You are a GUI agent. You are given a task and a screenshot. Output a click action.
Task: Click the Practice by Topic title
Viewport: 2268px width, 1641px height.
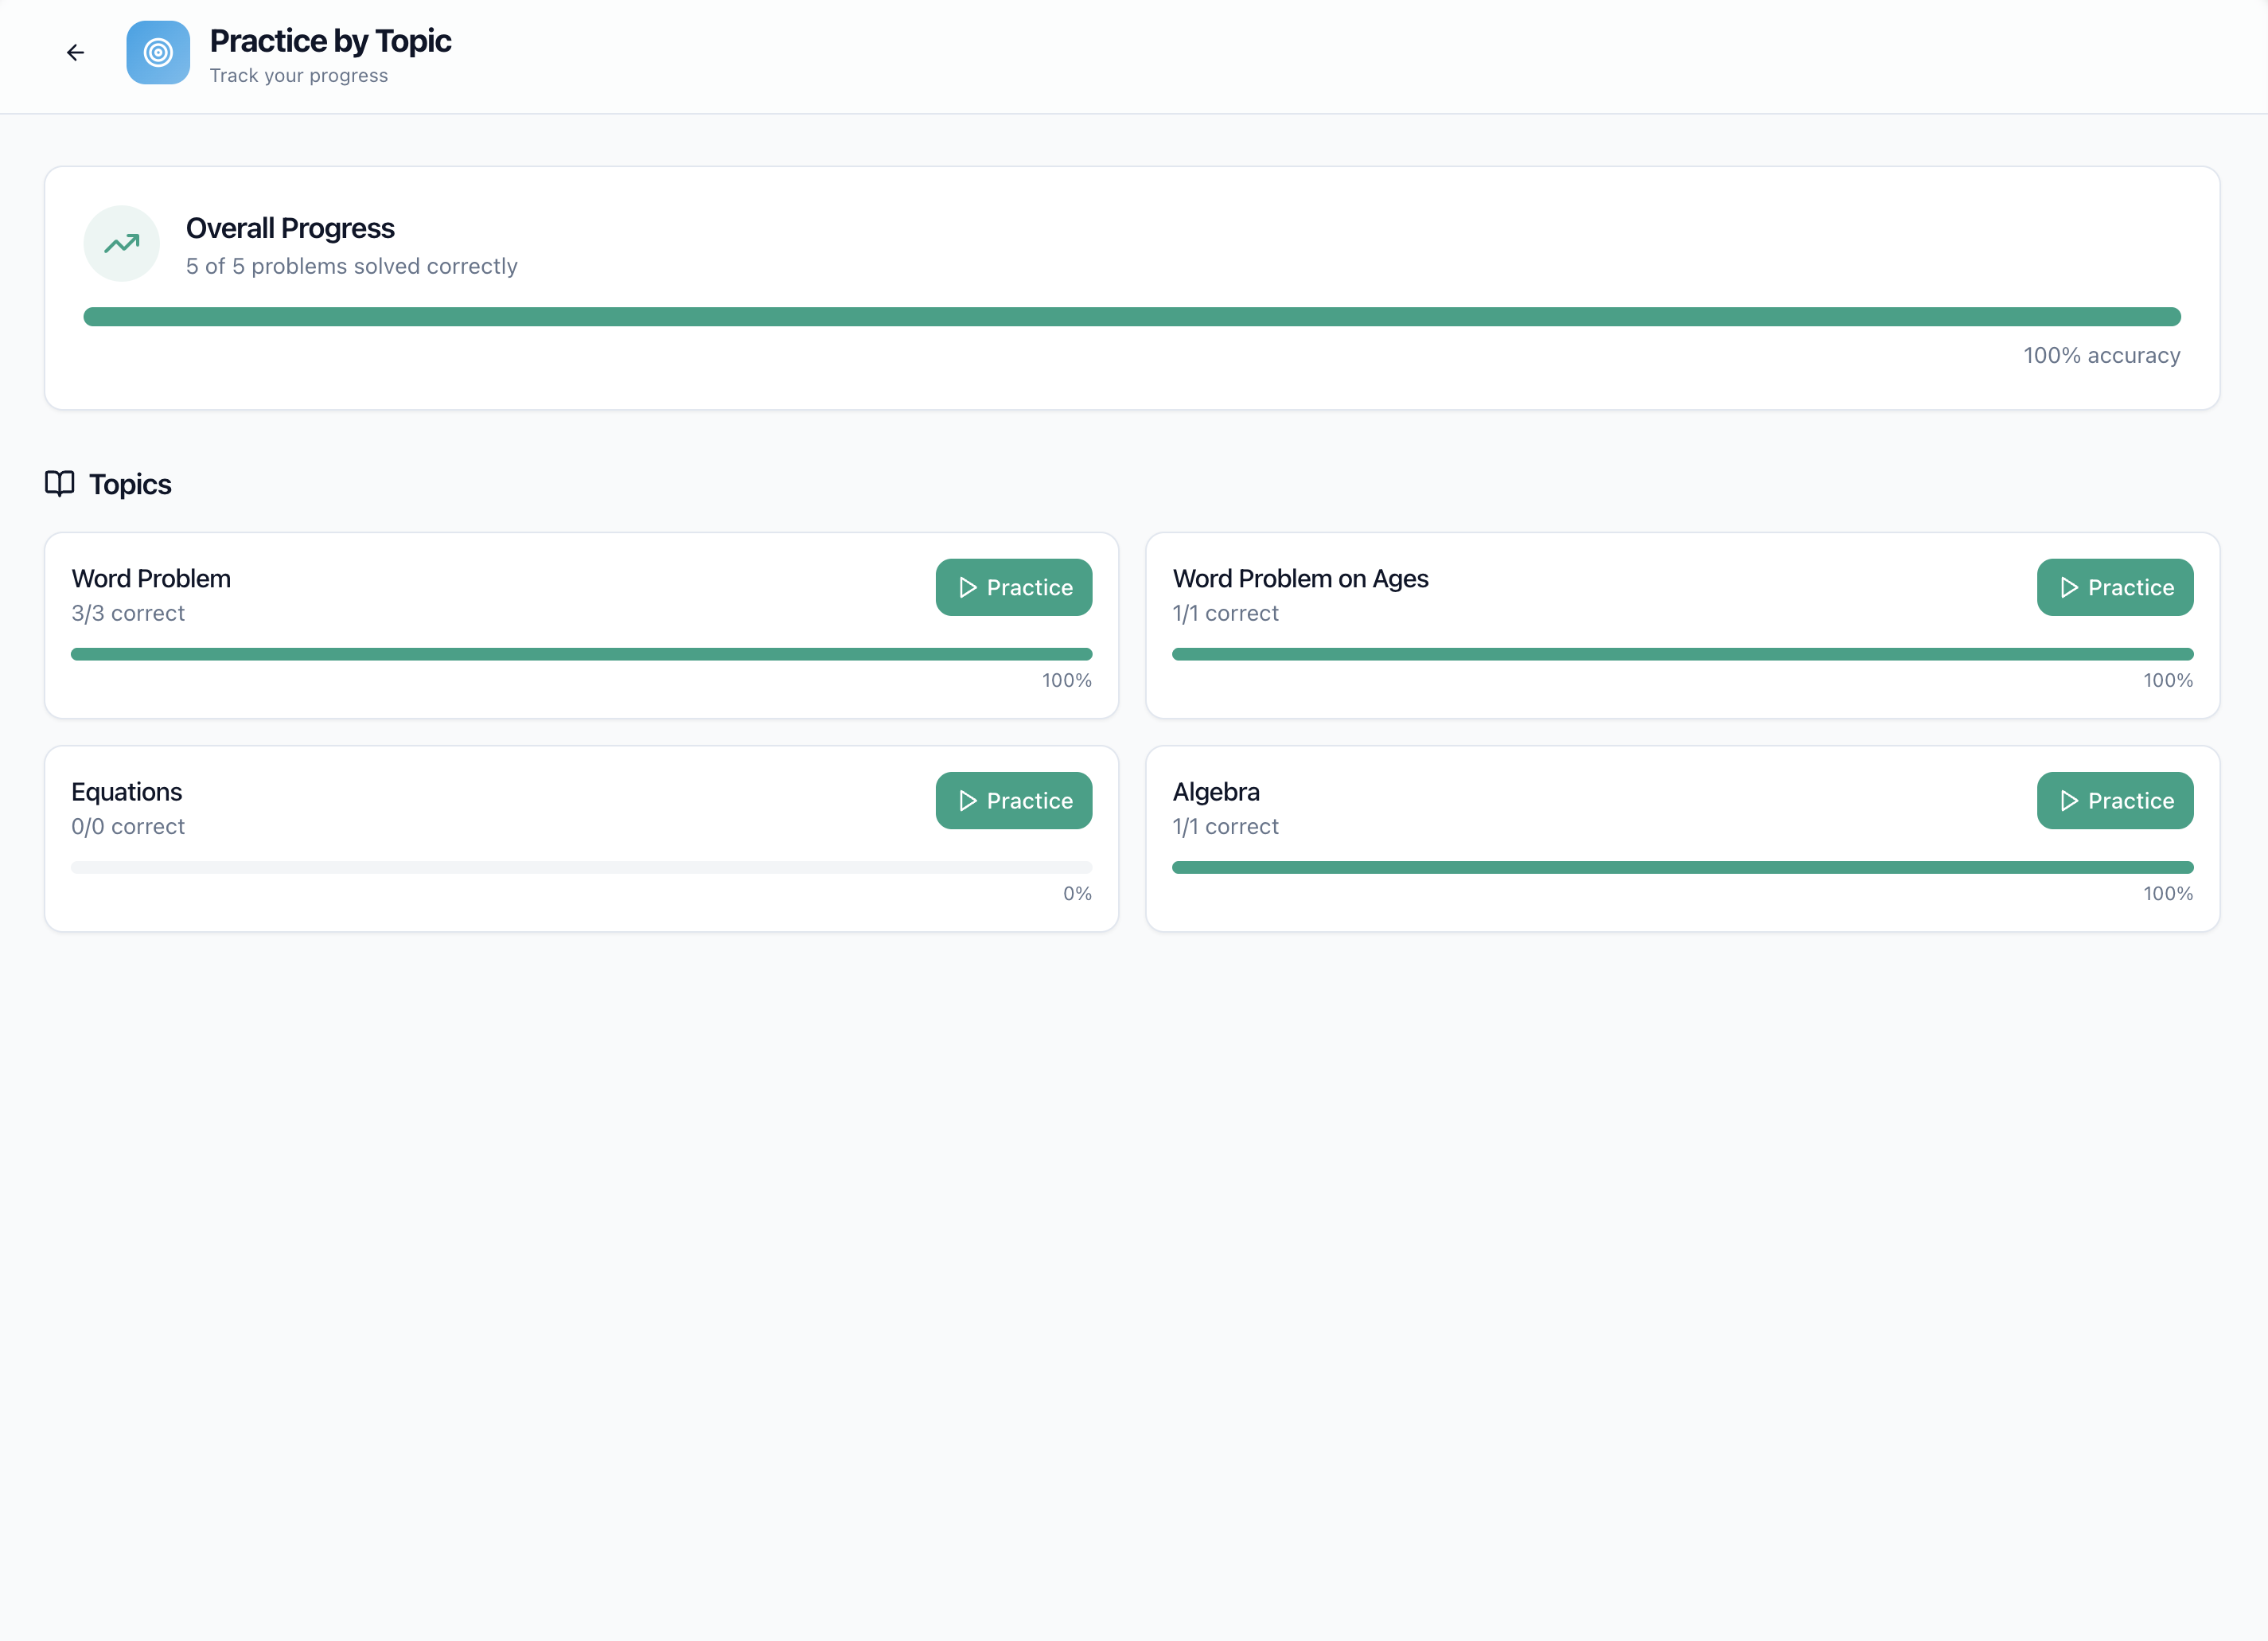(330, 41)
